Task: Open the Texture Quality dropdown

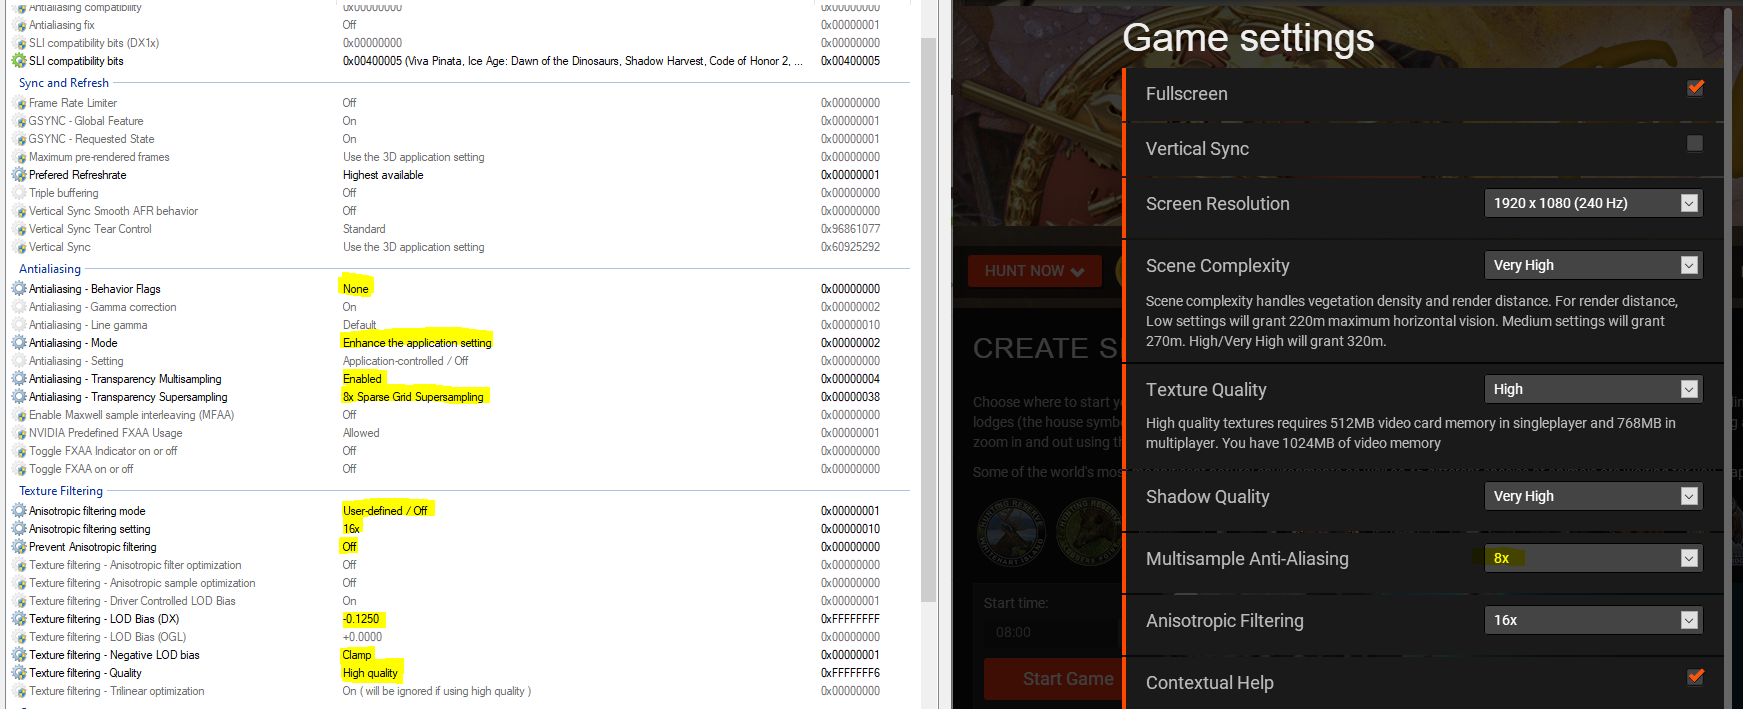Action: 1593,389
